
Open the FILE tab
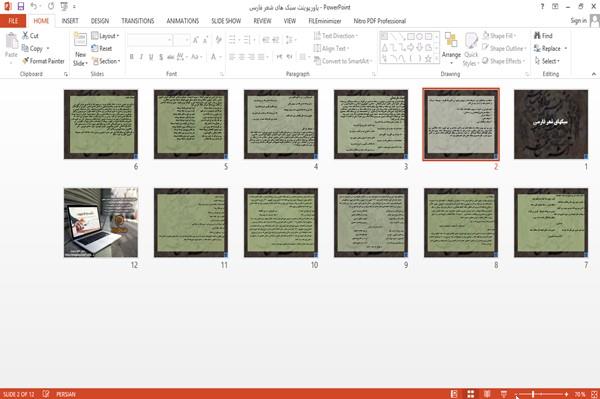[x=13, y=21]
